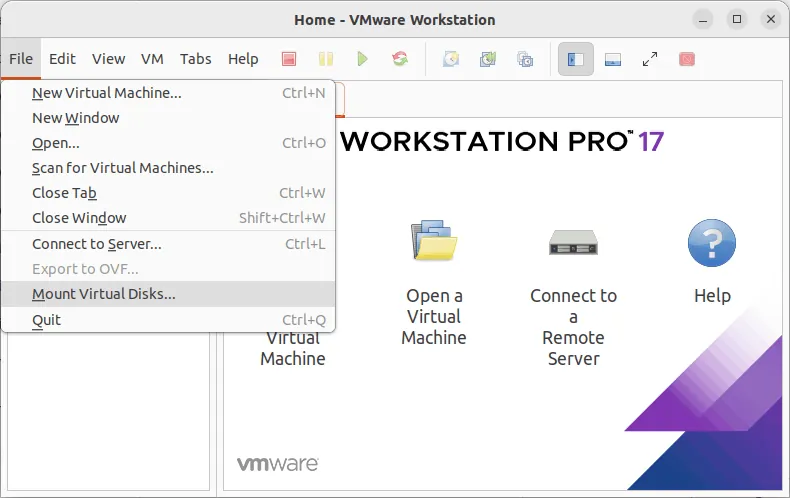The image size is (790, 498).
Task: Open the Snapshot Manager toolbar icon
Action: click(525, 59)
